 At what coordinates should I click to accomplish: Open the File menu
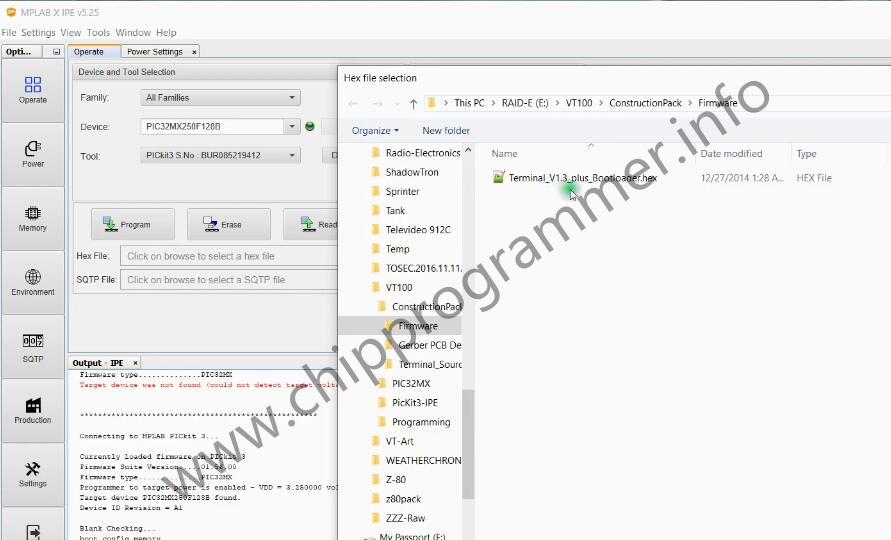[x=9, y=32]
